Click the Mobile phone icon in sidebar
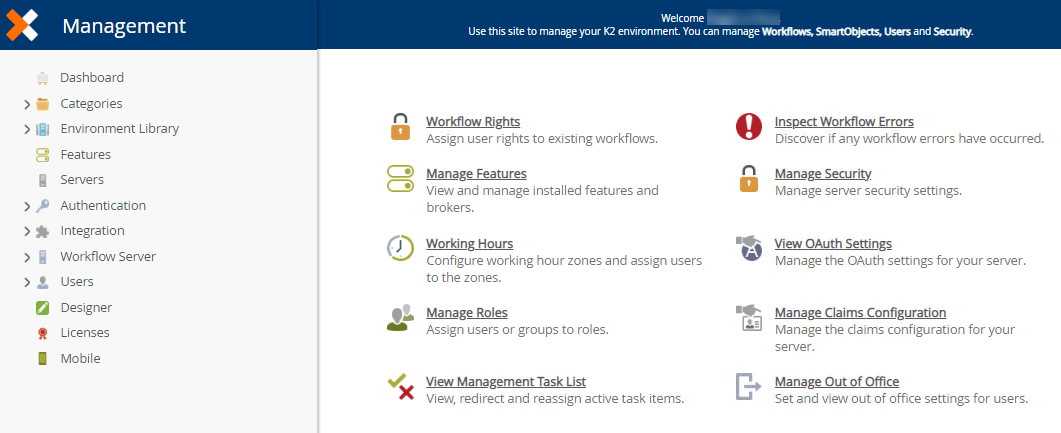This screenshot has width=1061, height=433. click(43, 359)
